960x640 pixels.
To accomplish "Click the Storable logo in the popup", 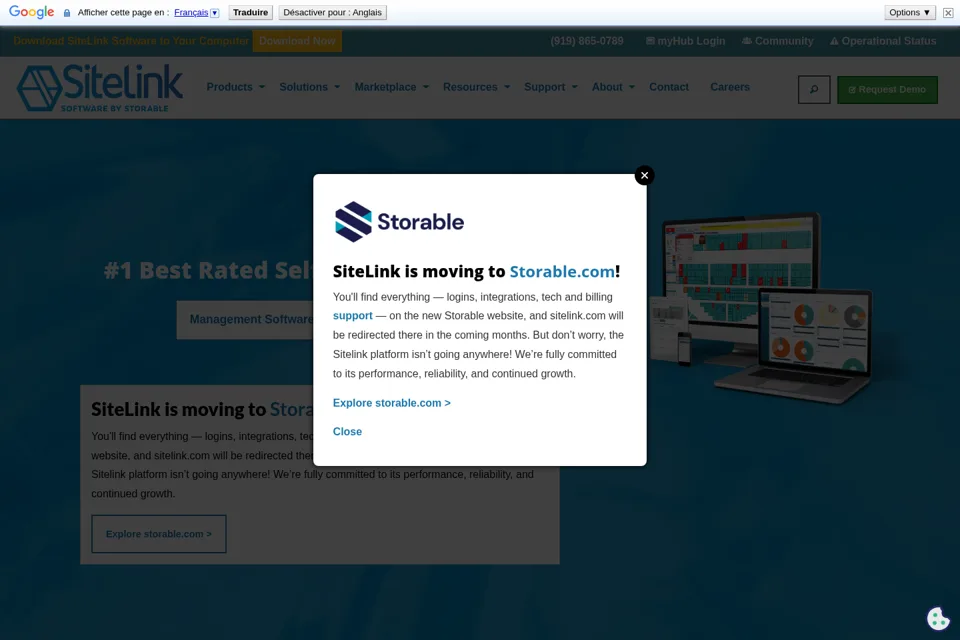I will pos(399,222).
